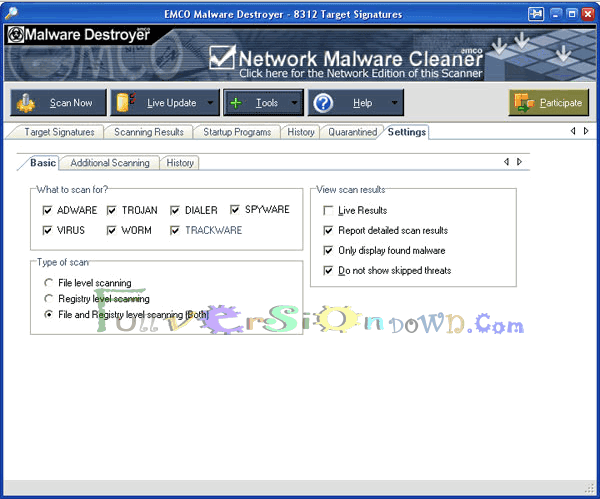Viewport: 600px width, 499px height.
Task: Click the magnifier icon in title bar
Action: [11, 13]
